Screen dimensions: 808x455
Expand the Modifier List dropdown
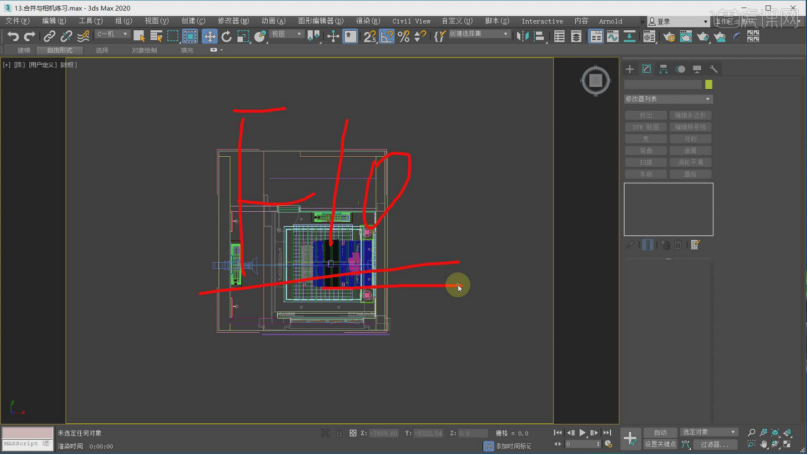pyautogui.click(x=668, y=99)
